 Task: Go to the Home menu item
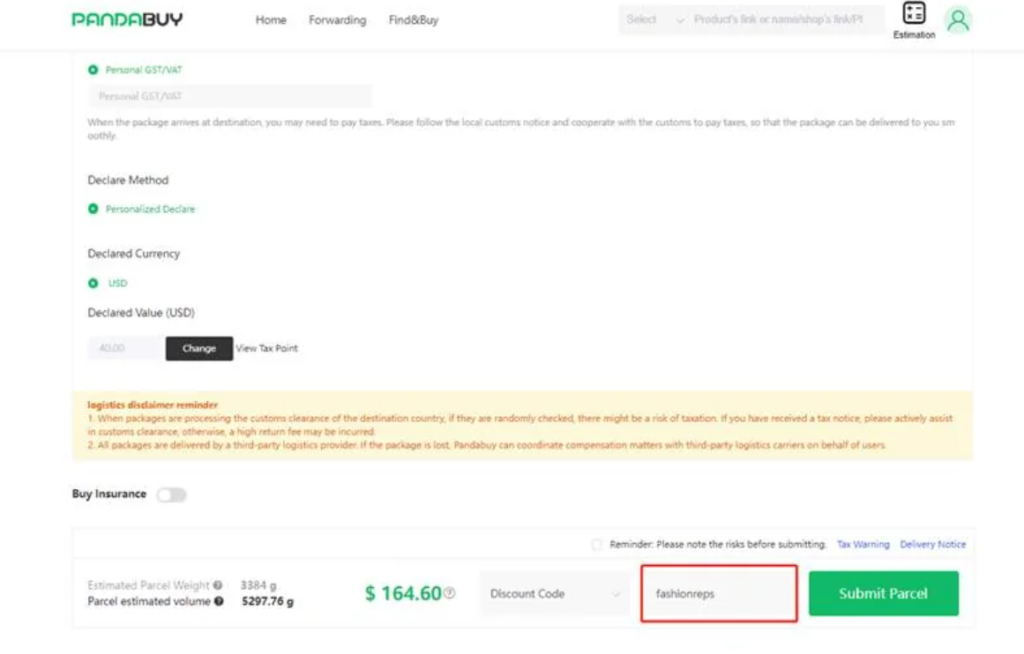tap(271, 20)
